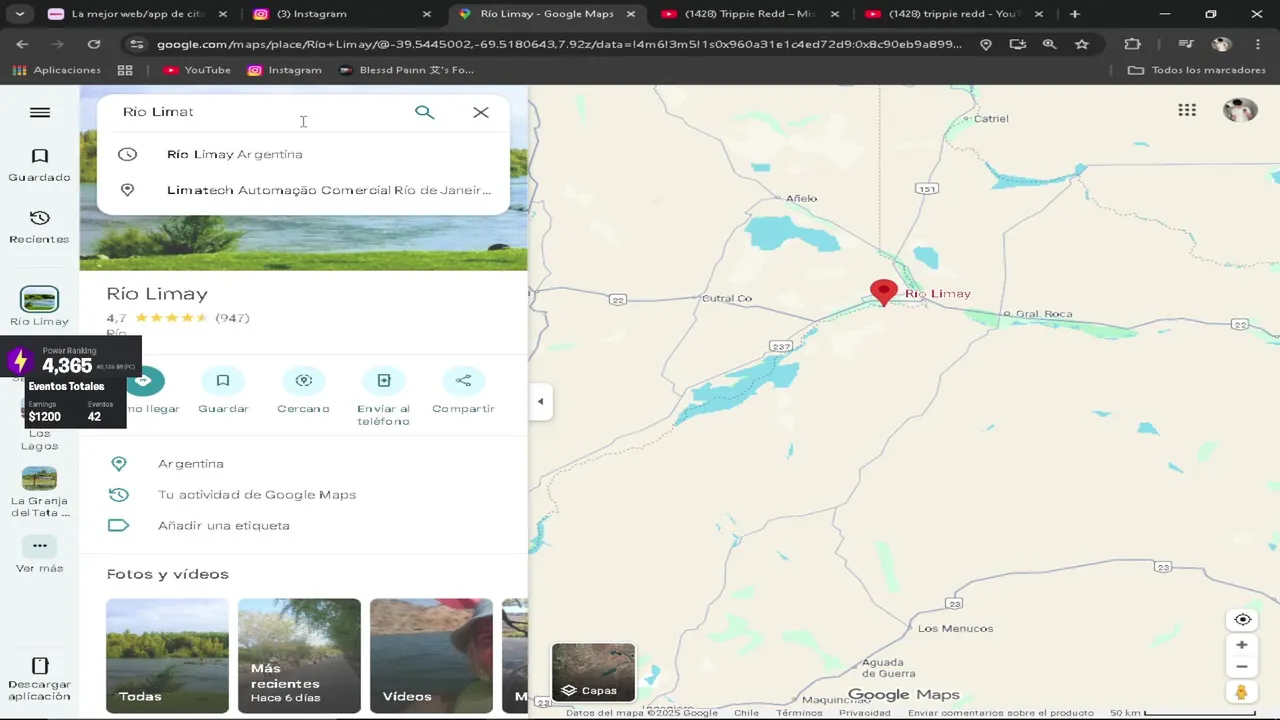The width and height of the screenshot is (1280, 720).
Task: Open the Google account avatar
Action: (1240, 110)
